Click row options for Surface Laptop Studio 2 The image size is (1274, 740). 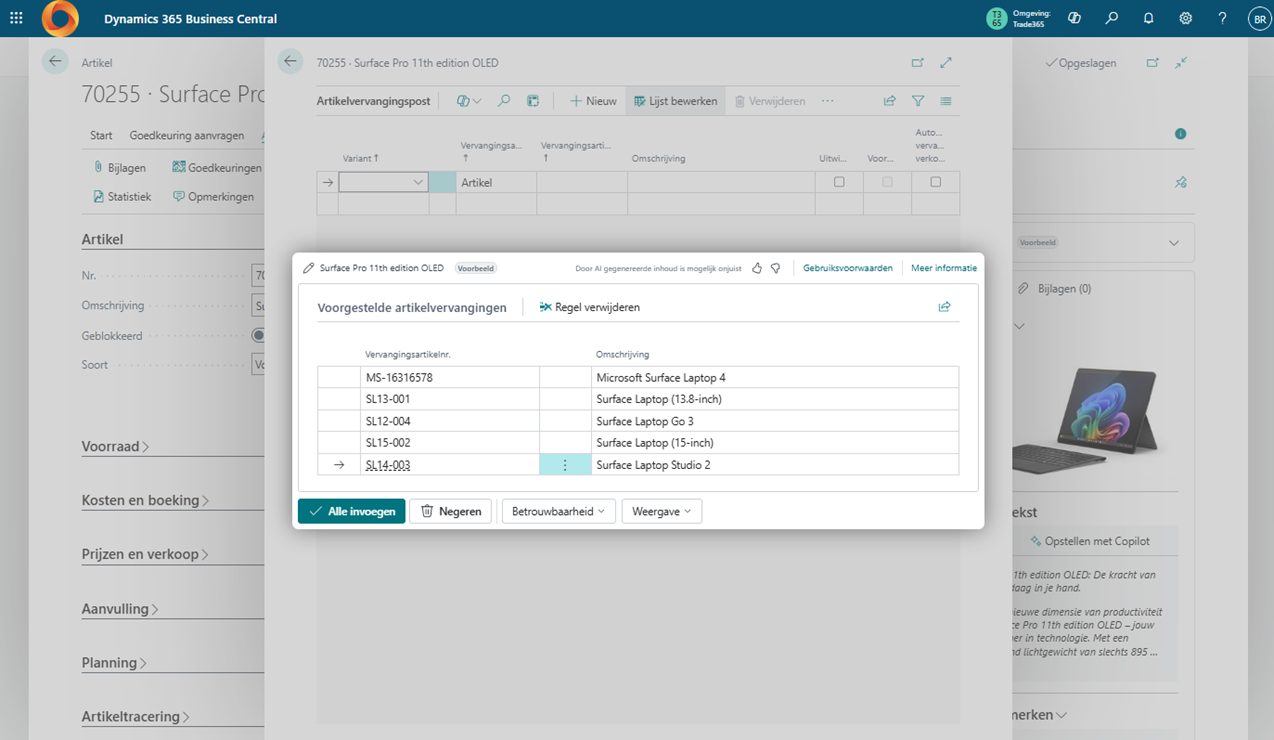click(x=565, y=465)
